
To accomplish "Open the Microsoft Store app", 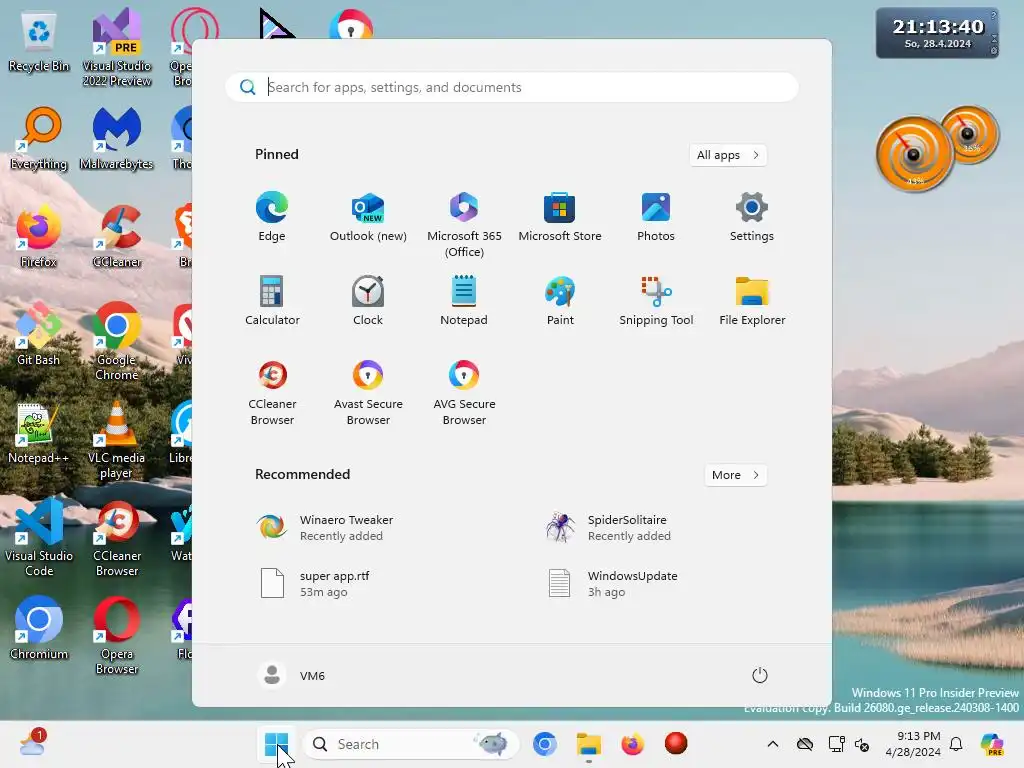I will [560, 217].
